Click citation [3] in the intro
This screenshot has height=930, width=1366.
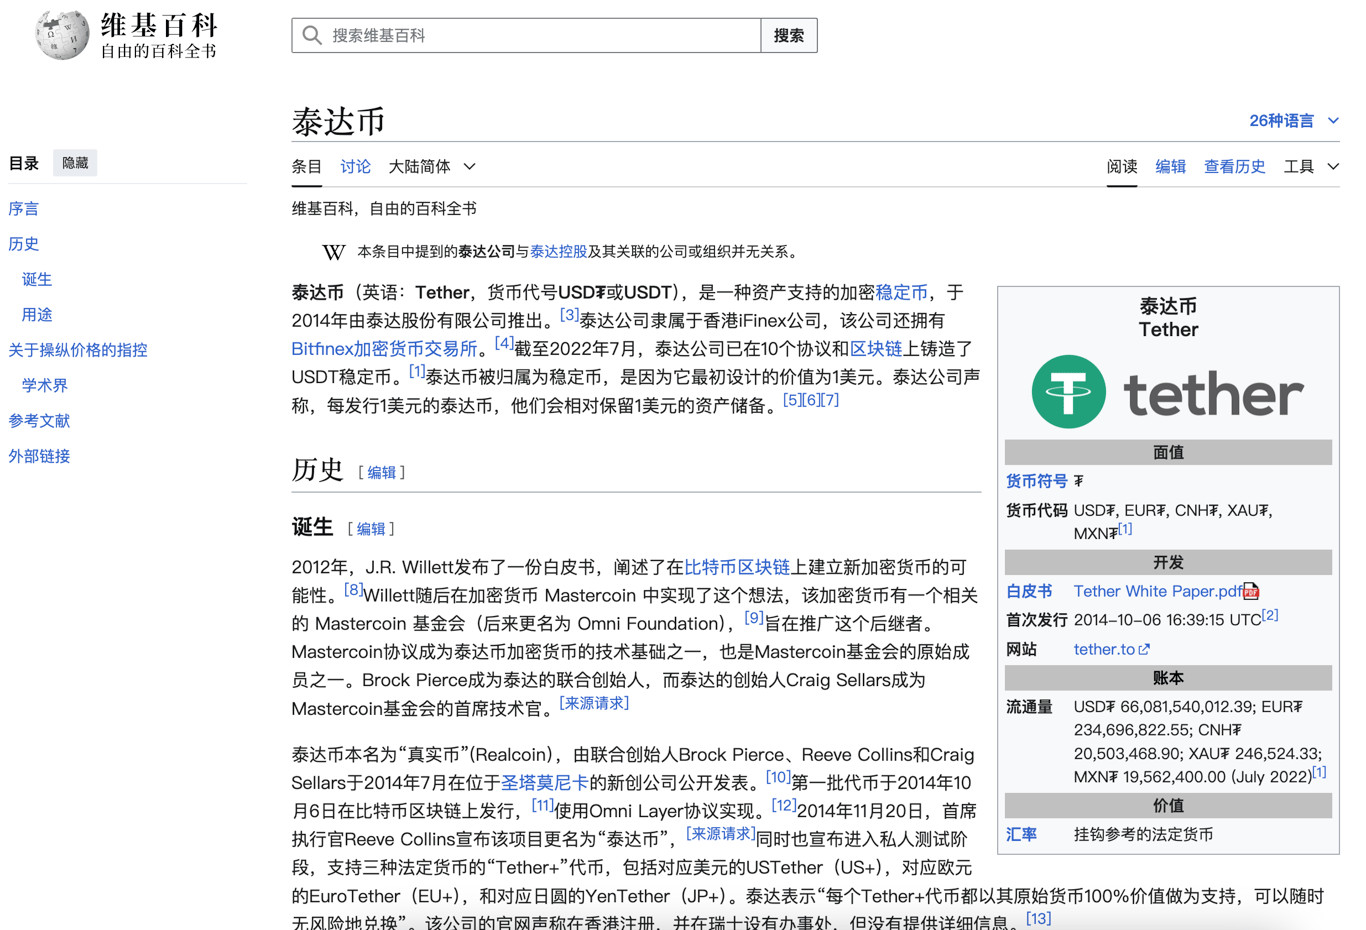coord(569,315)
